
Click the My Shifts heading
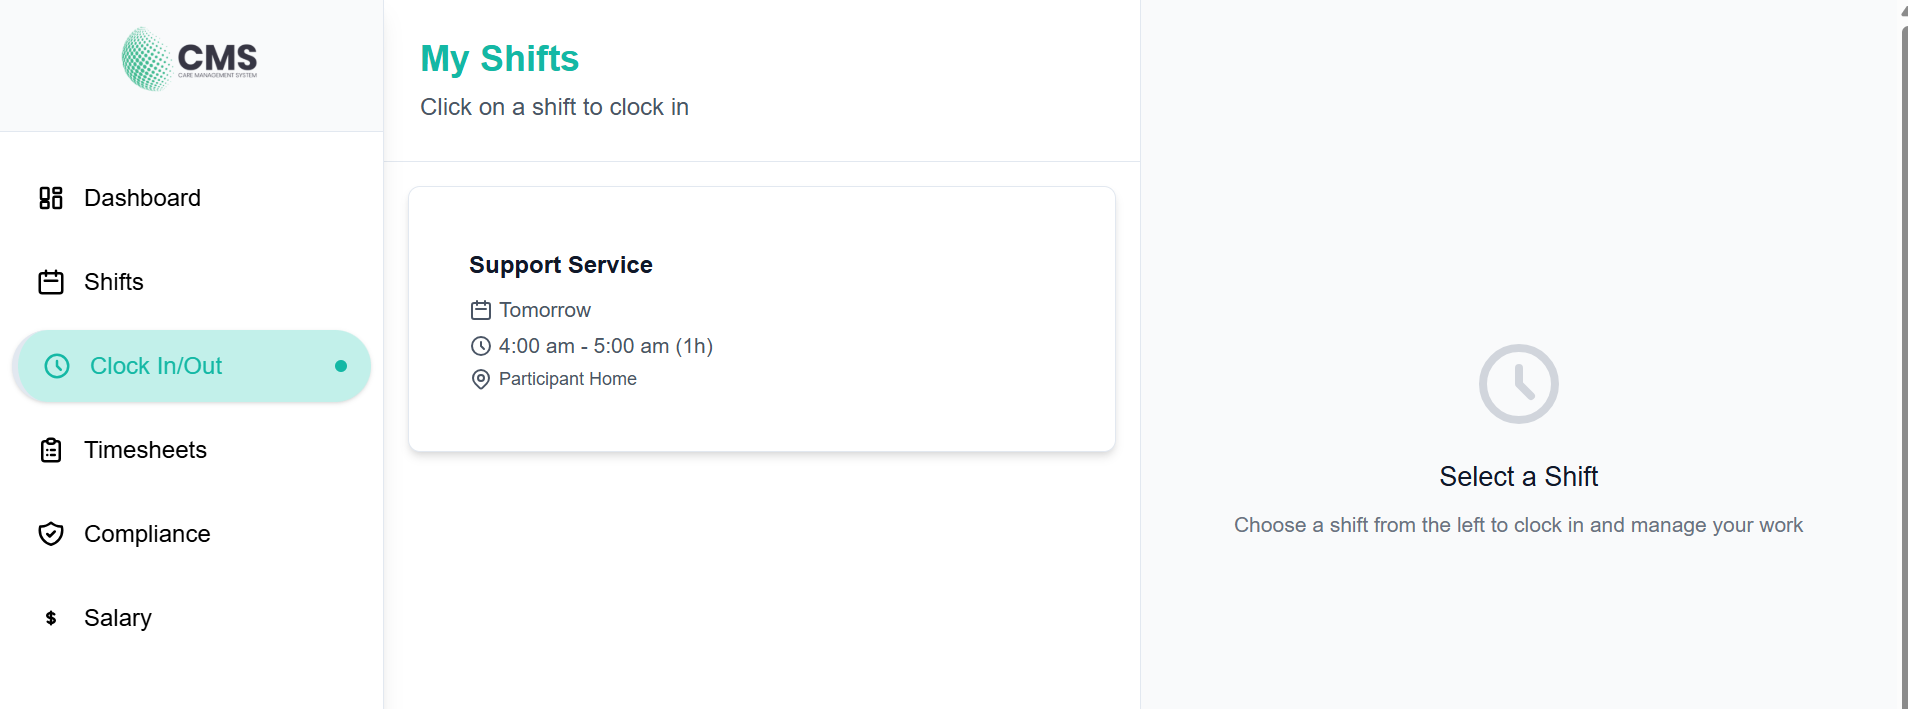499,58
